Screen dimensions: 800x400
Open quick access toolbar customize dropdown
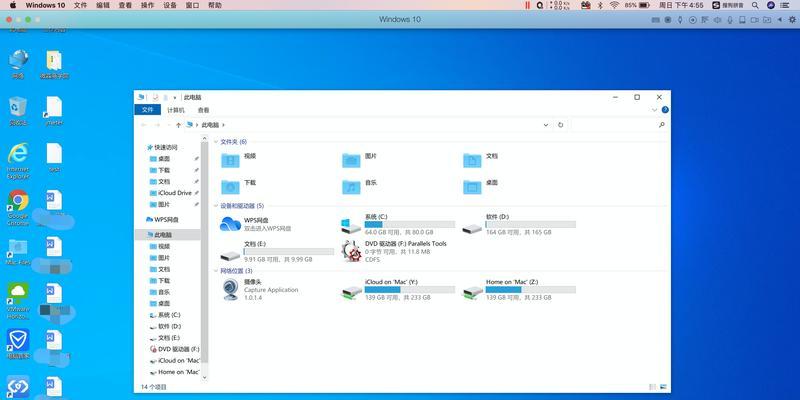[x=175, y=97]
